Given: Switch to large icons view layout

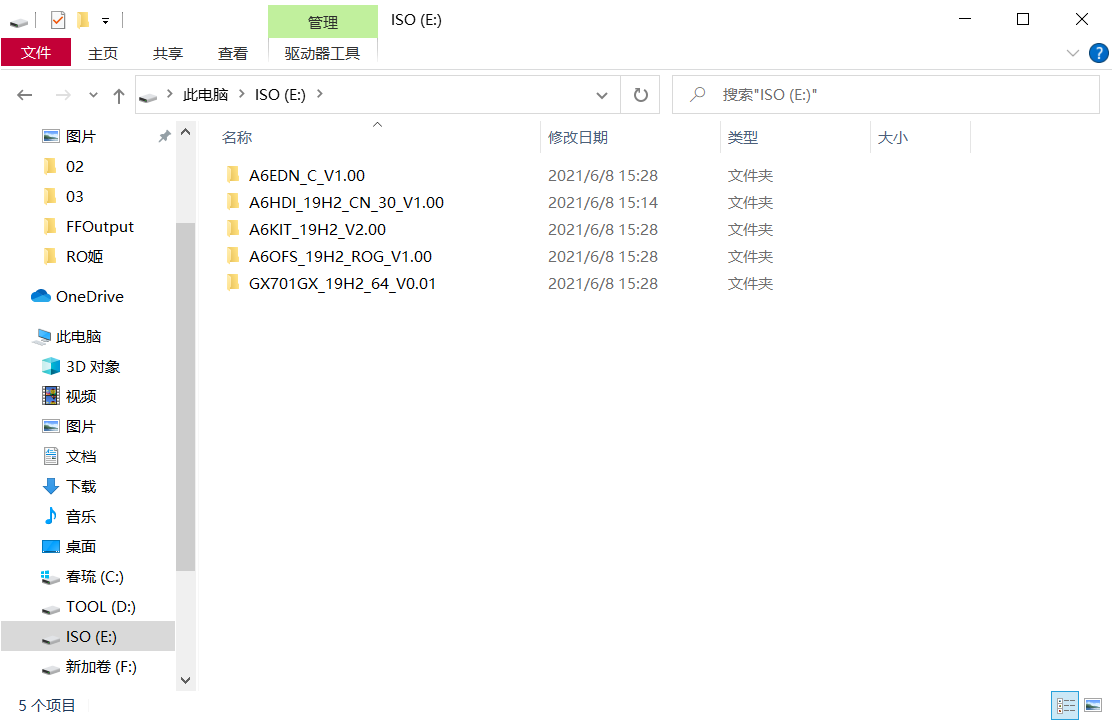Looking at the screenshot, I should [1093, 705].
